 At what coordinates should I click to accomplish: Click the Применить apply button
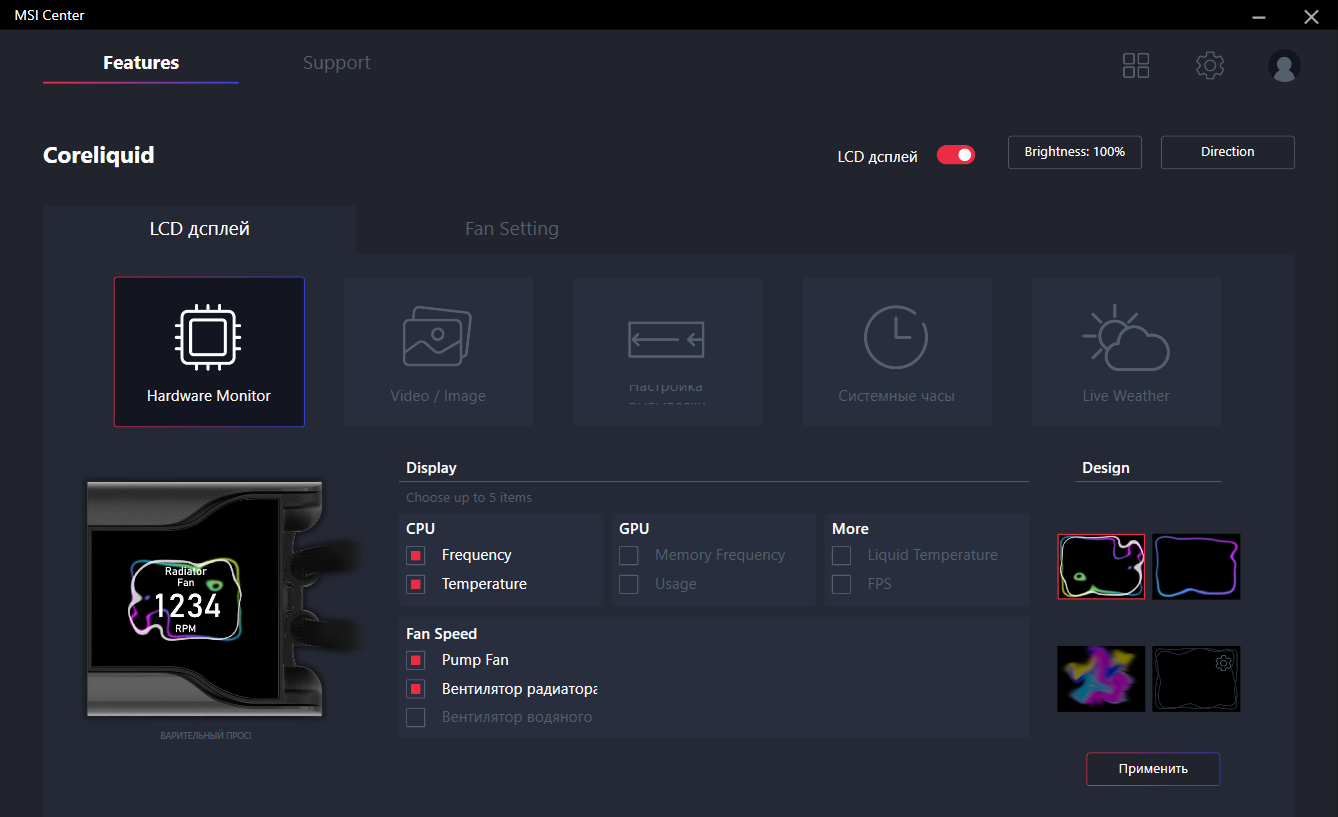pos(1153,769)
